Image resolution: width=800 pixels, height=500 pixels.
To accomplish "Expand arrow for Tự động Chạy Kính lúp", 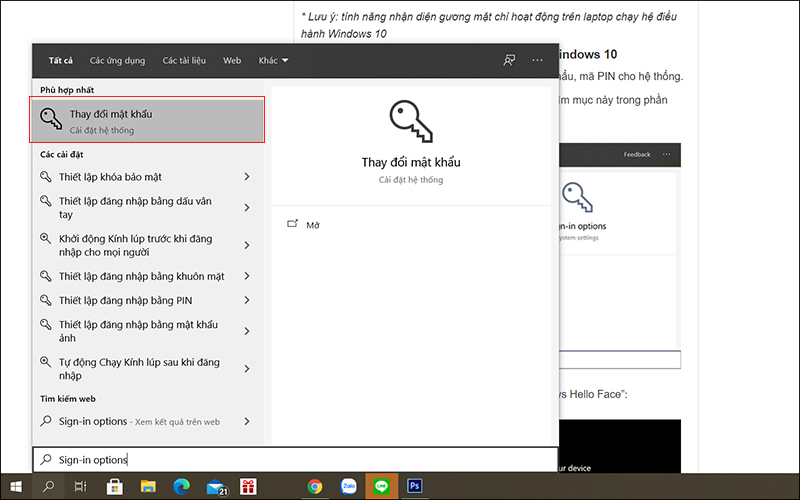I will pyautogui.click(x=247, y=369).
